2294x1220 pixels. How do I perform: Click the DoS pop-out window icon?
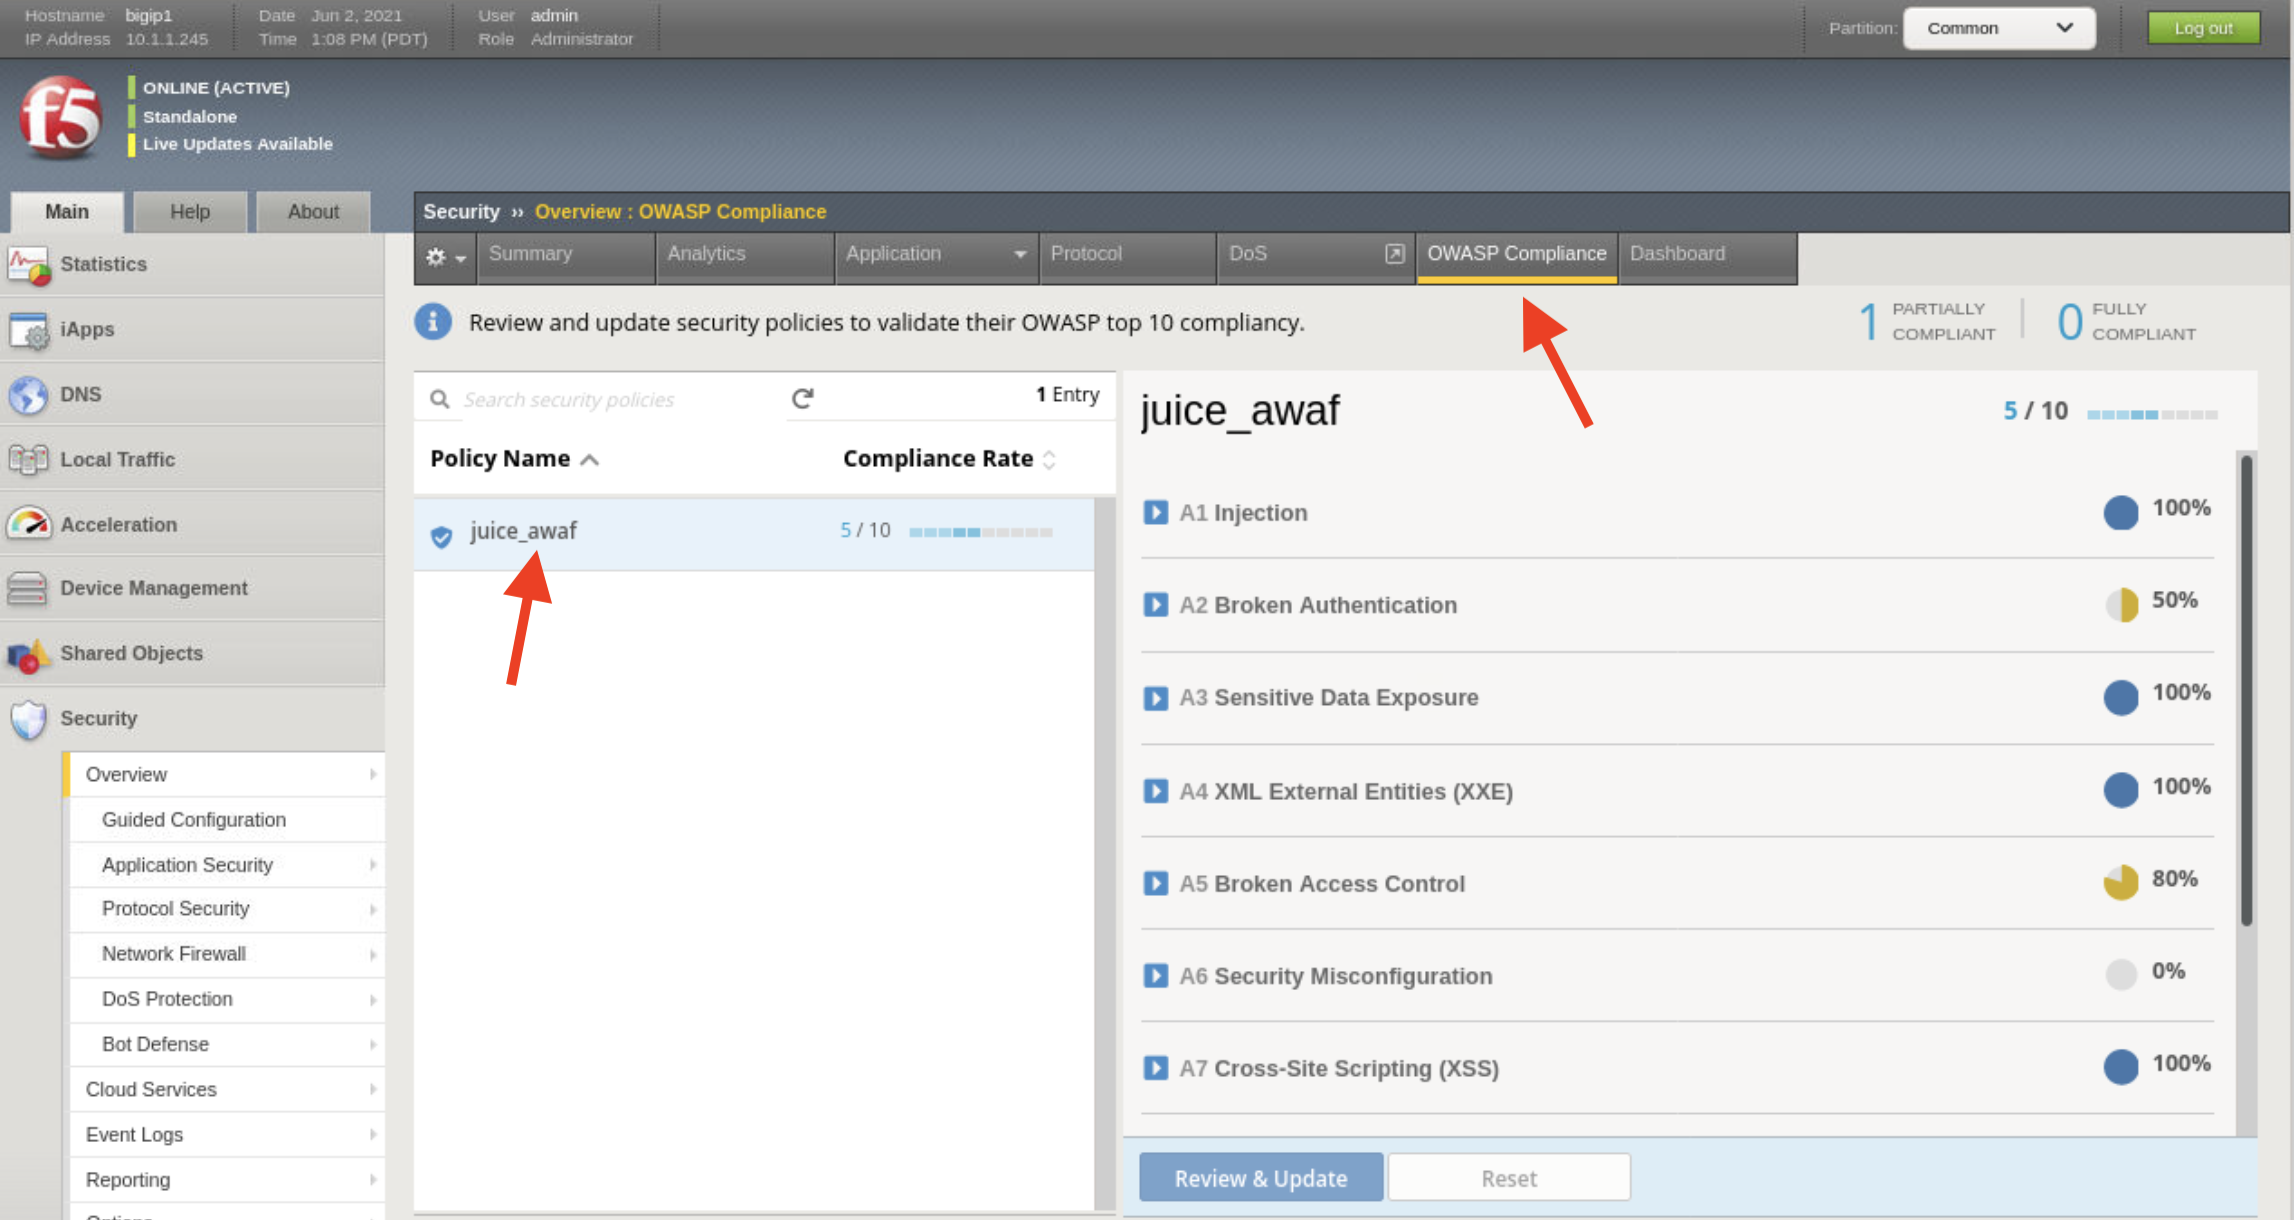click(1394, 254)
